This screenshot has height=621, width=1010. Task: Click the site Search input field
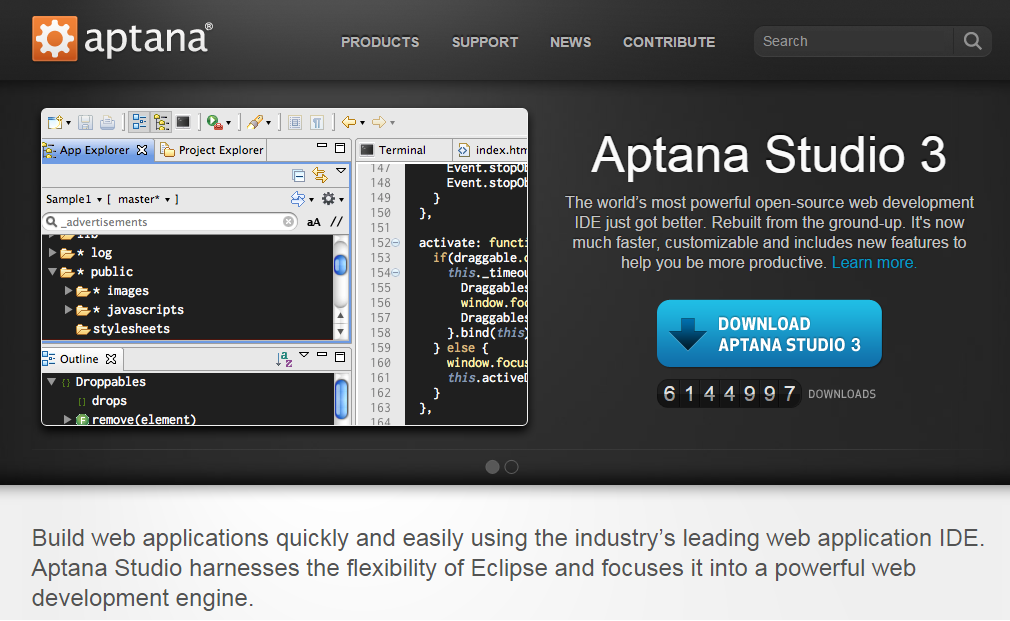tap(853, 41)
